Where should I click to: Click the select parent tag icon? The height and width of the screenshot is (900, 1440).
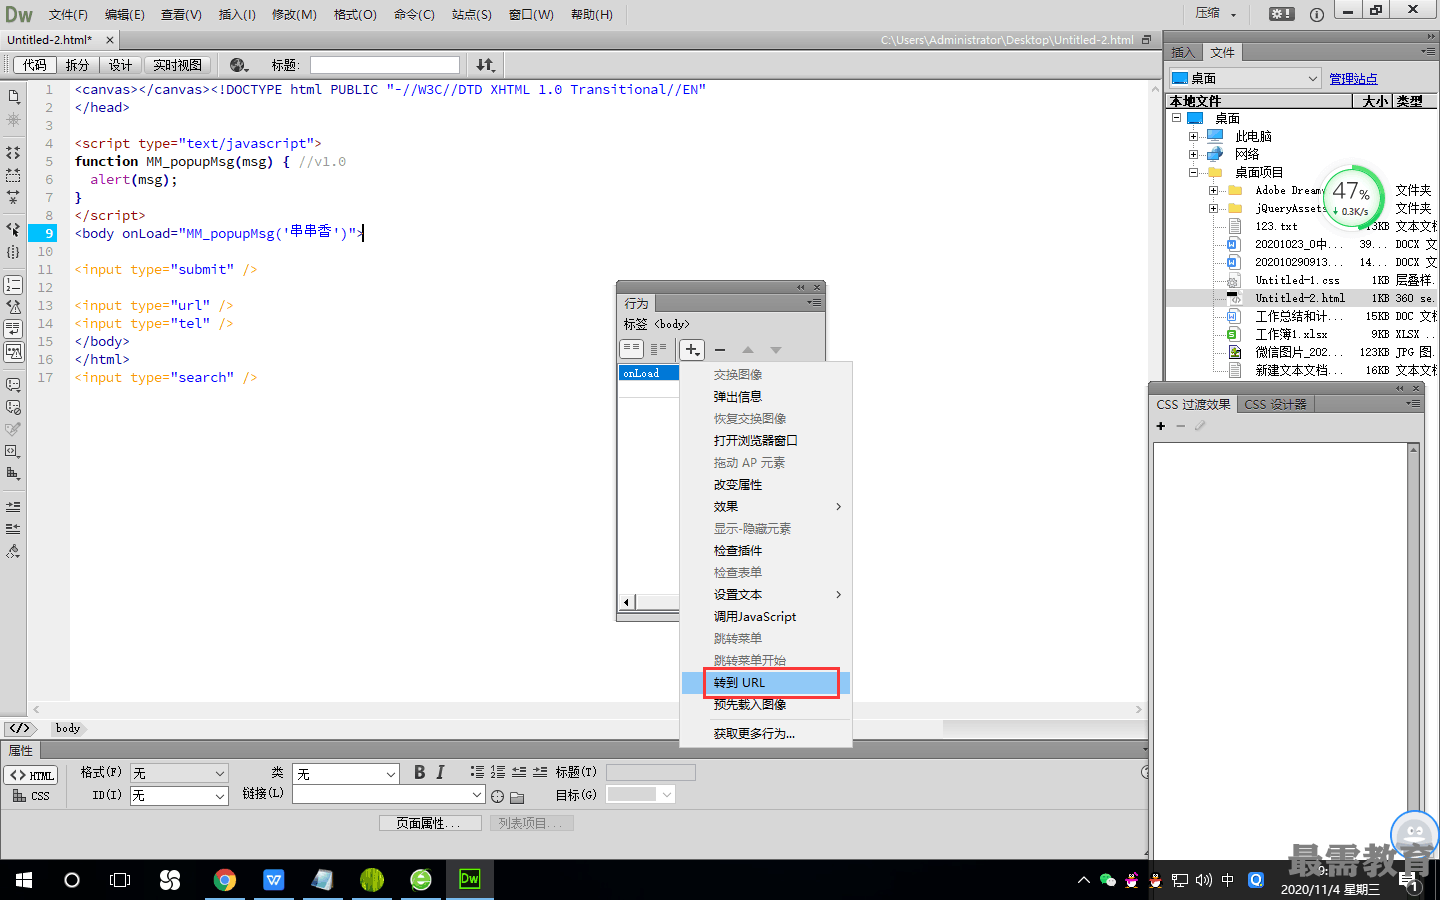pyautogui.click(x=13, y=229)
